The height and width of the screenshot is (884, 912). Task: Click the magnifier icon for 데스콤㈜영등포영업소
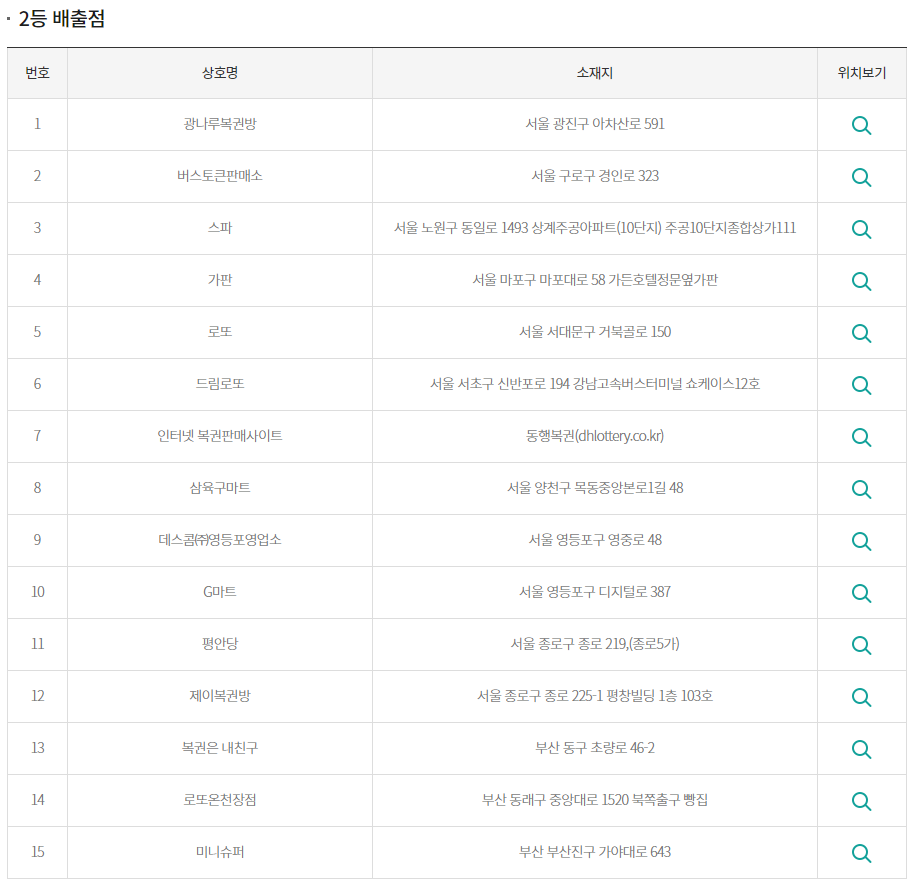point(861,541)
